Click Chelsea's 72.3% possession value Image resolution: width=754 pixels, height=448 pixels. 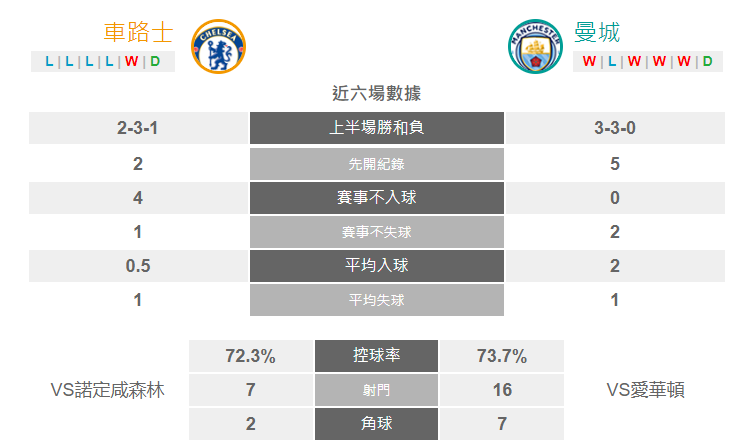tap(251, 356)
